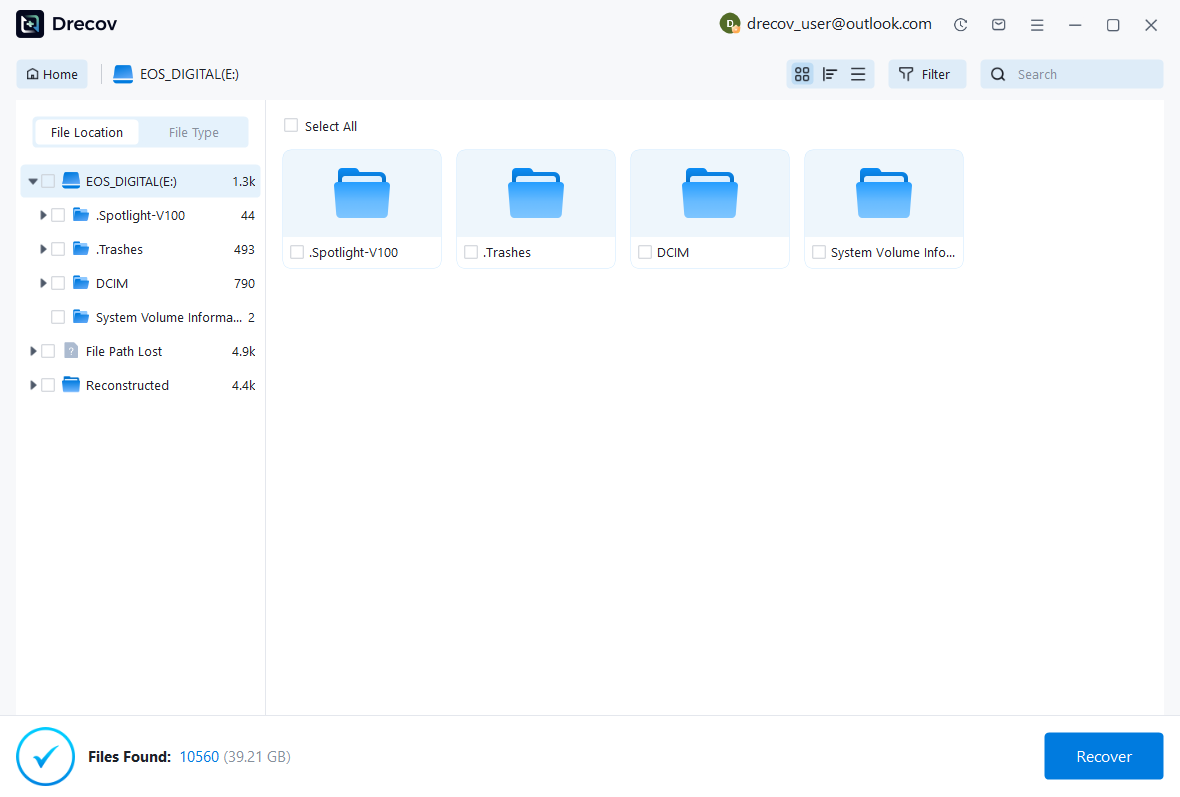Collapse the EOS_DIGITAL(E:) tree node
The width and height of the screenshot is (1180, 797).
click(x=33, y=181)
